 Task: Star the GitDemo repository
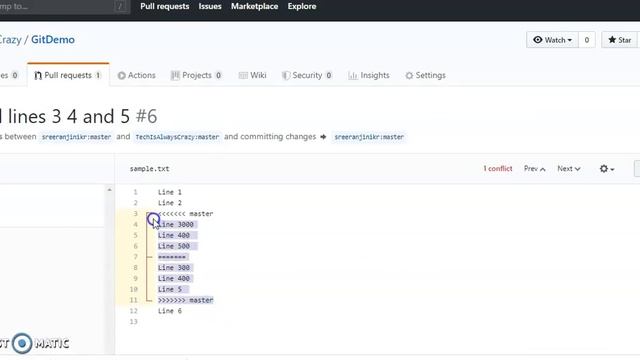(620, 40)
